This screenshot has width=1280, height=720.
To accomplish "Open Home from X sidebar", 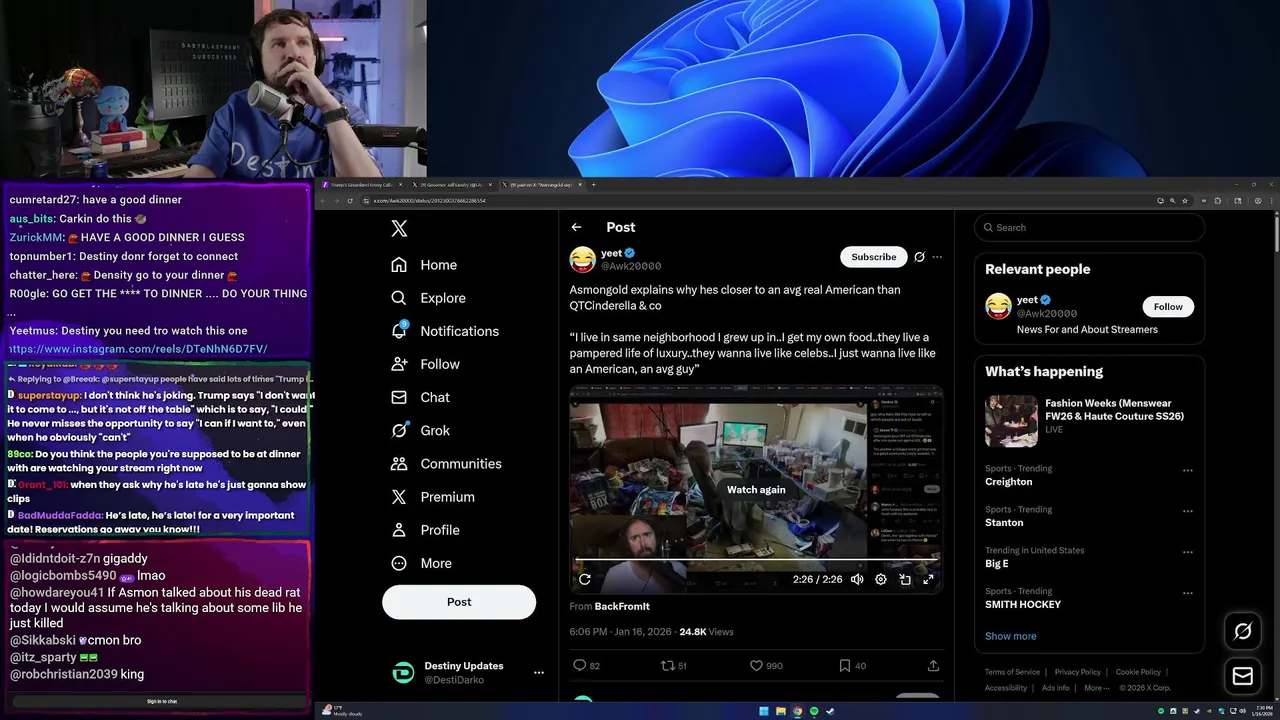I will click(x=424, y=265).
